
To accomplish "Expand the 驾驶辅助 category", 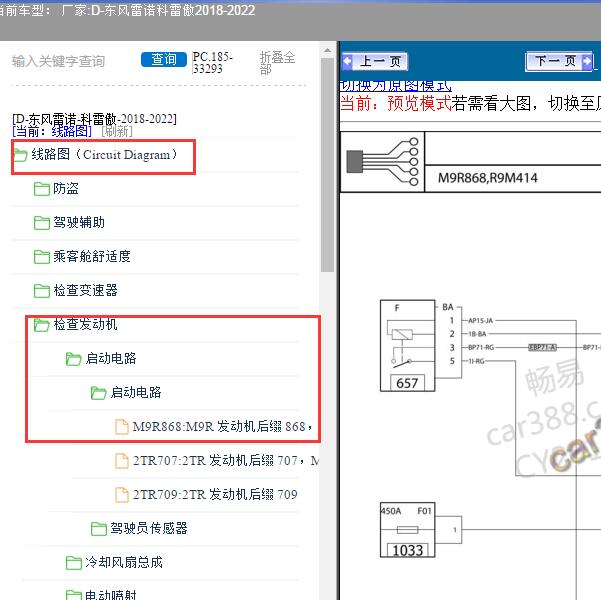I will [x=79, y=222].
